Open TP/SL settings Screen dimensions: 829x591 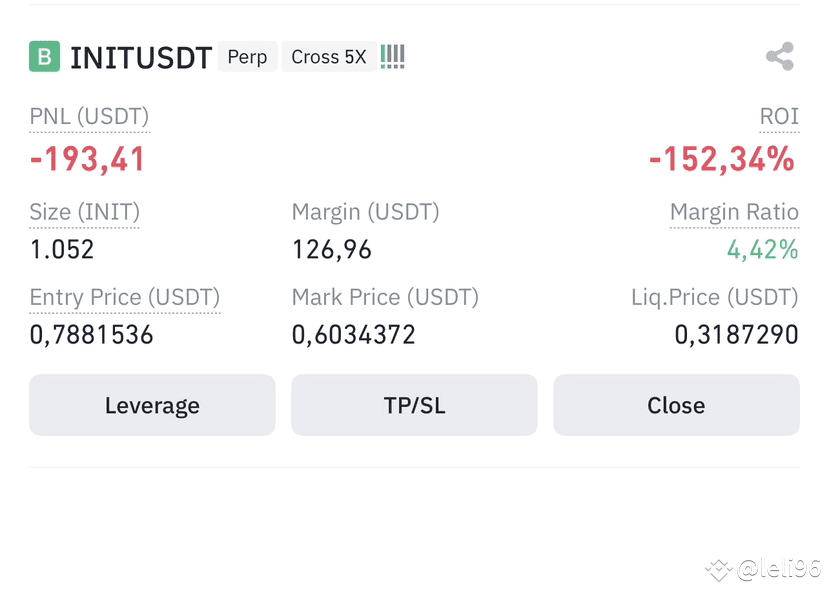[414, 405]
